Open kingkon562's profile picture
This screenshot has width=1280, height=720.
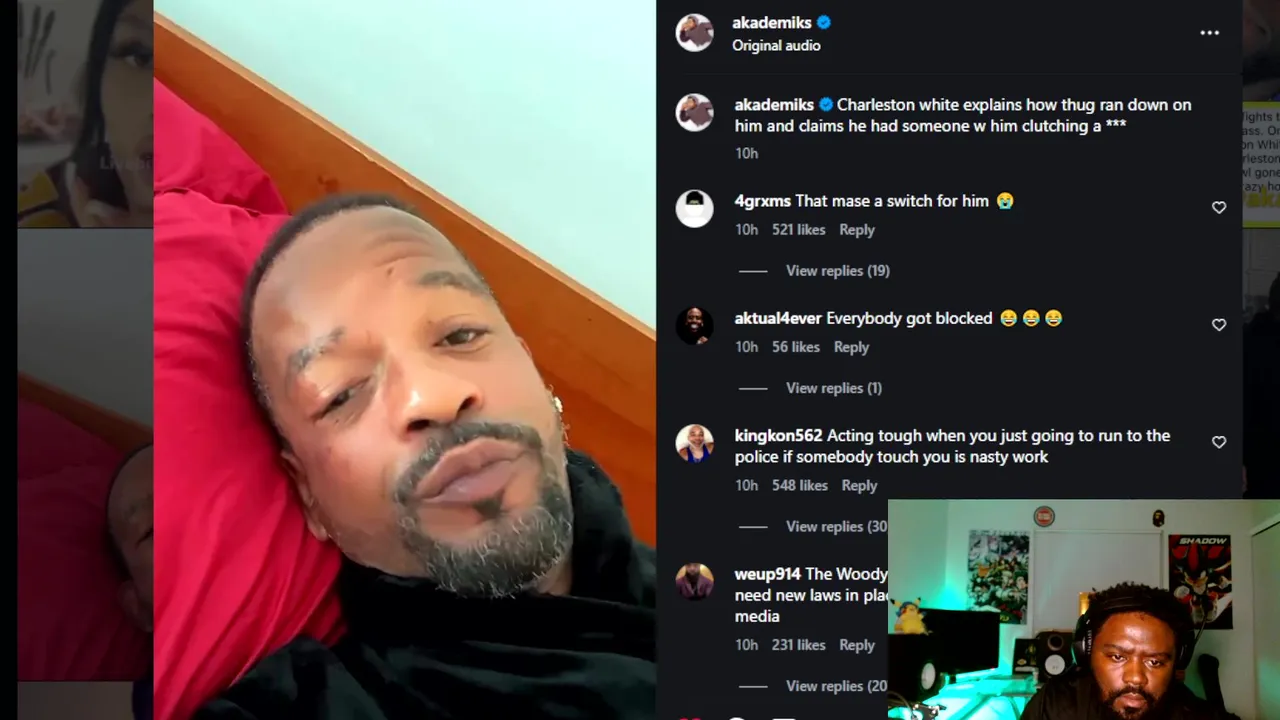tap(694, 443)
